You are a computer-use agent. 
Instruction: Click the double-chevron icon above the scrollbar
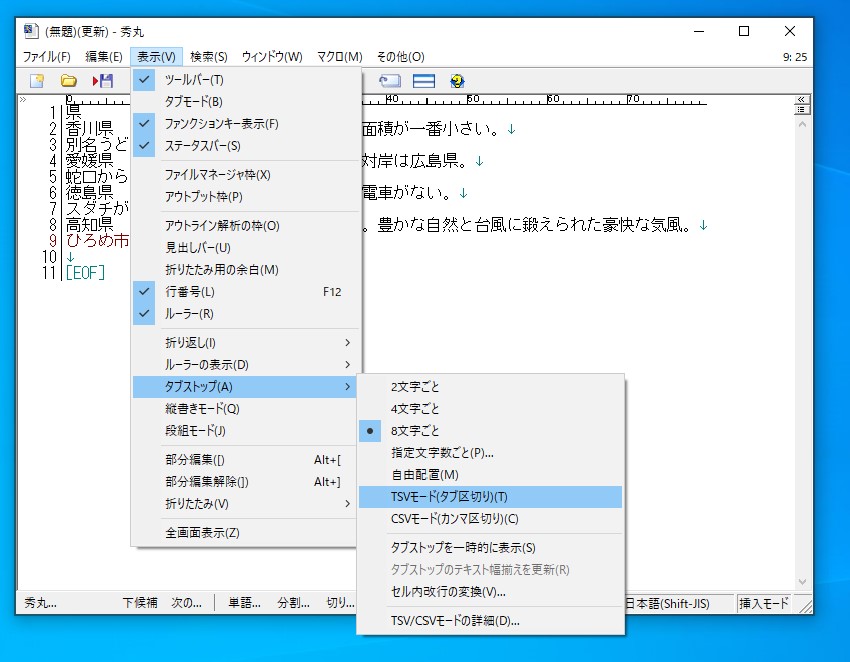pyautogui.click(x=802, y=98)
